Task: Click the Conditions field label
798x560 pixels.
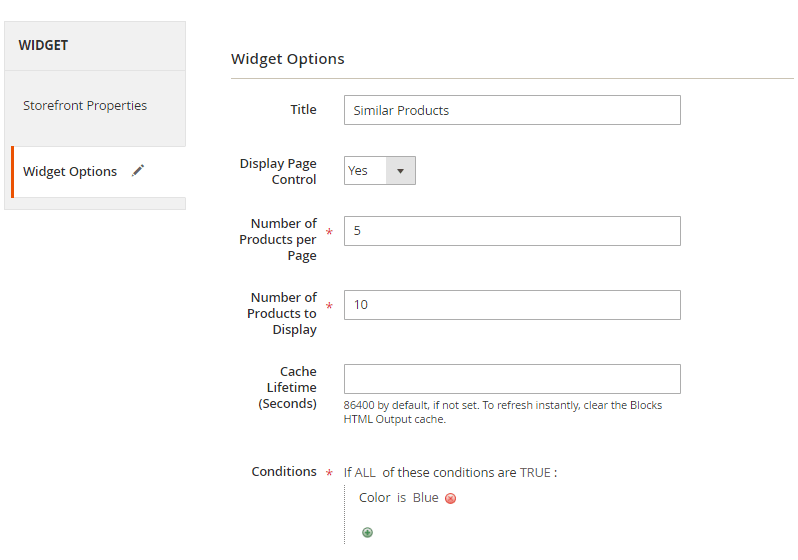Action: (284, 471)
